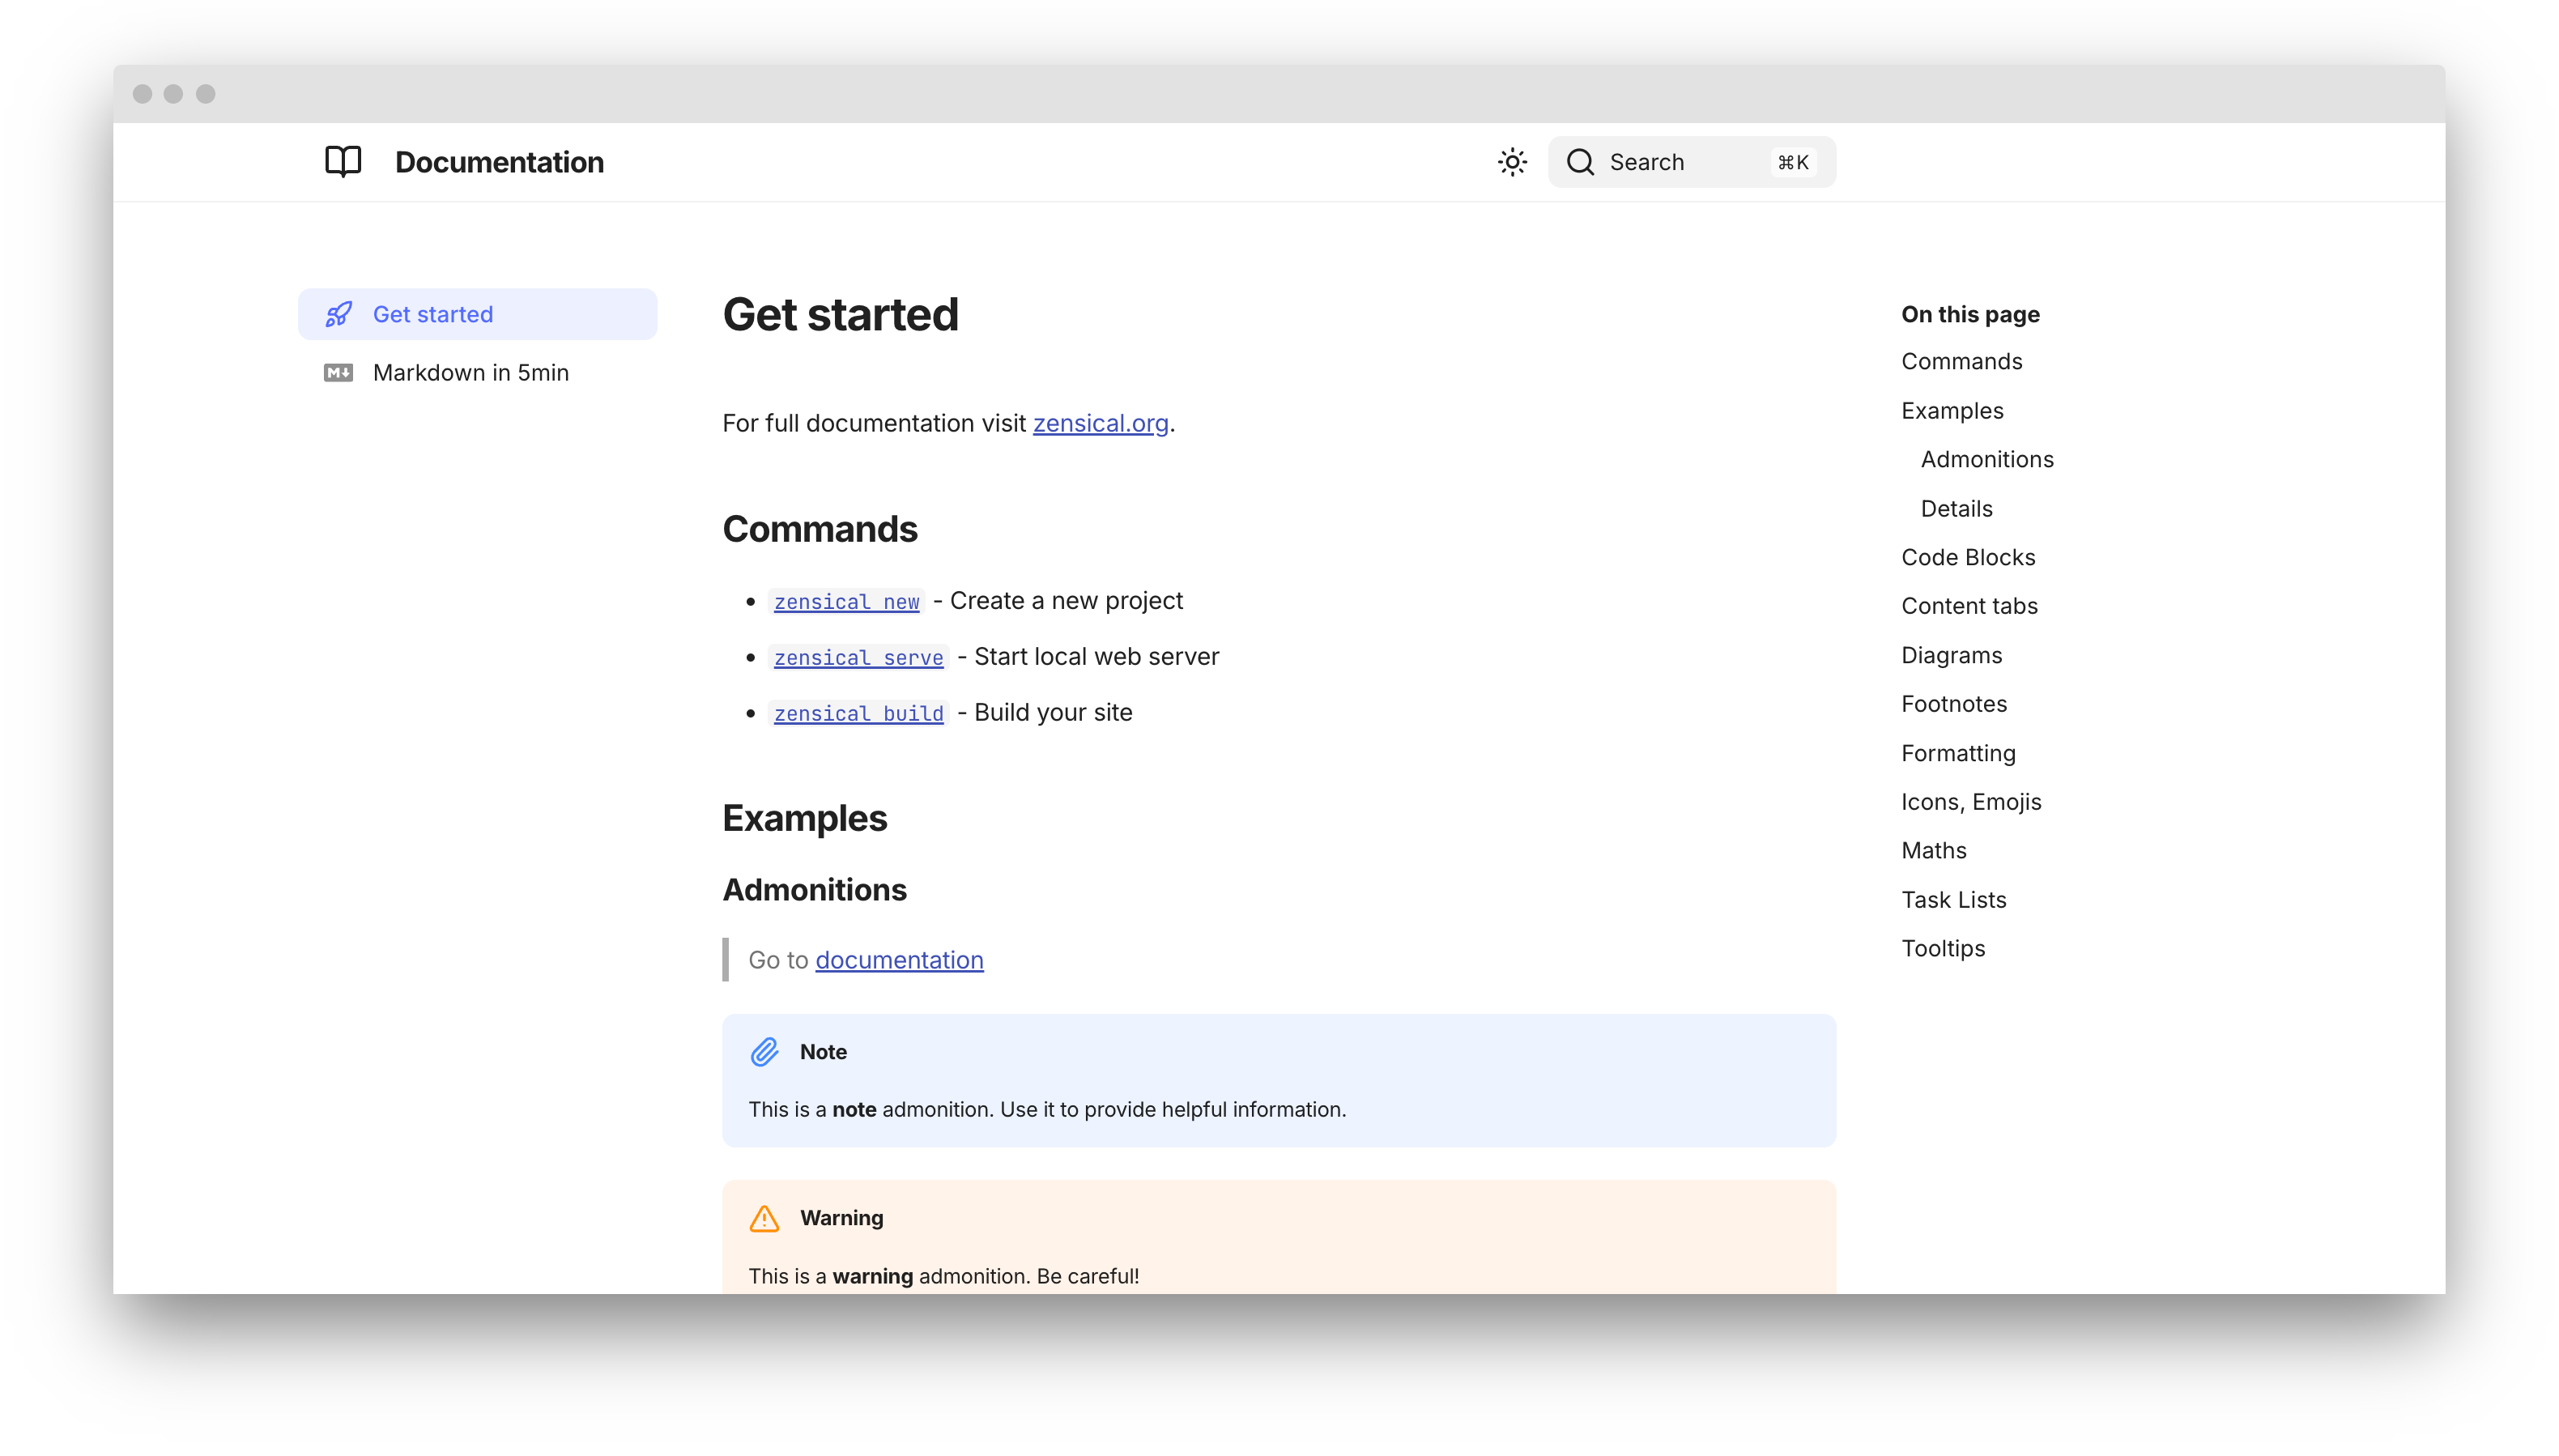2559x1456 pixels.
Task: Click the warning triangle icon
Action: coord(764,1218)
